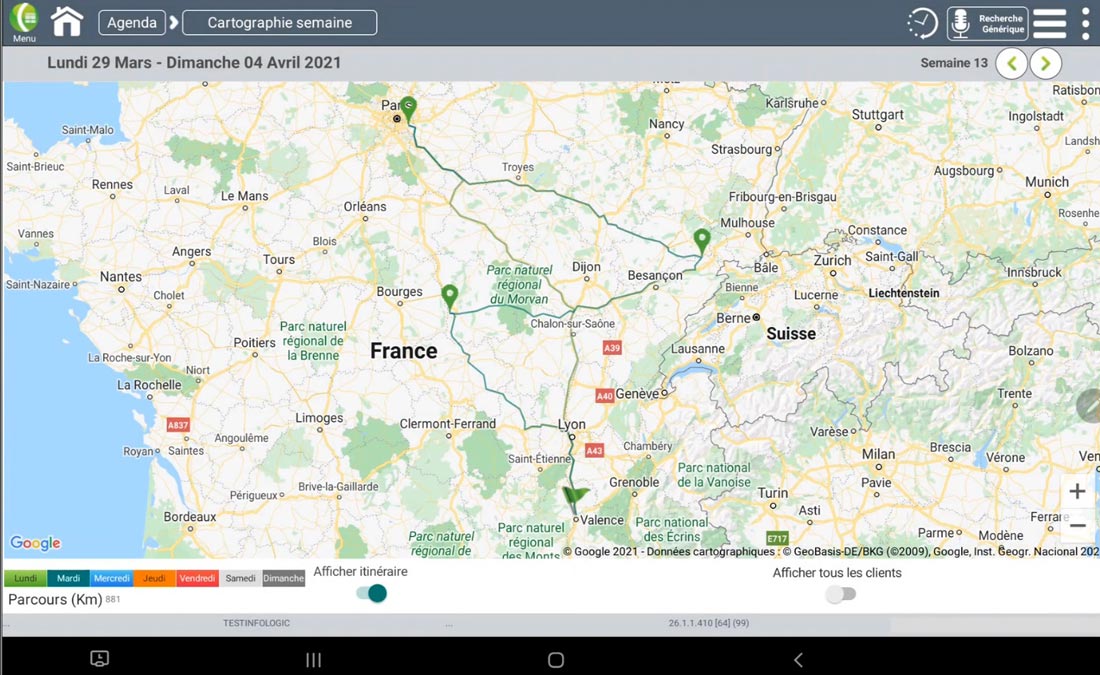Open the three-dot overflow menu

1085,23
